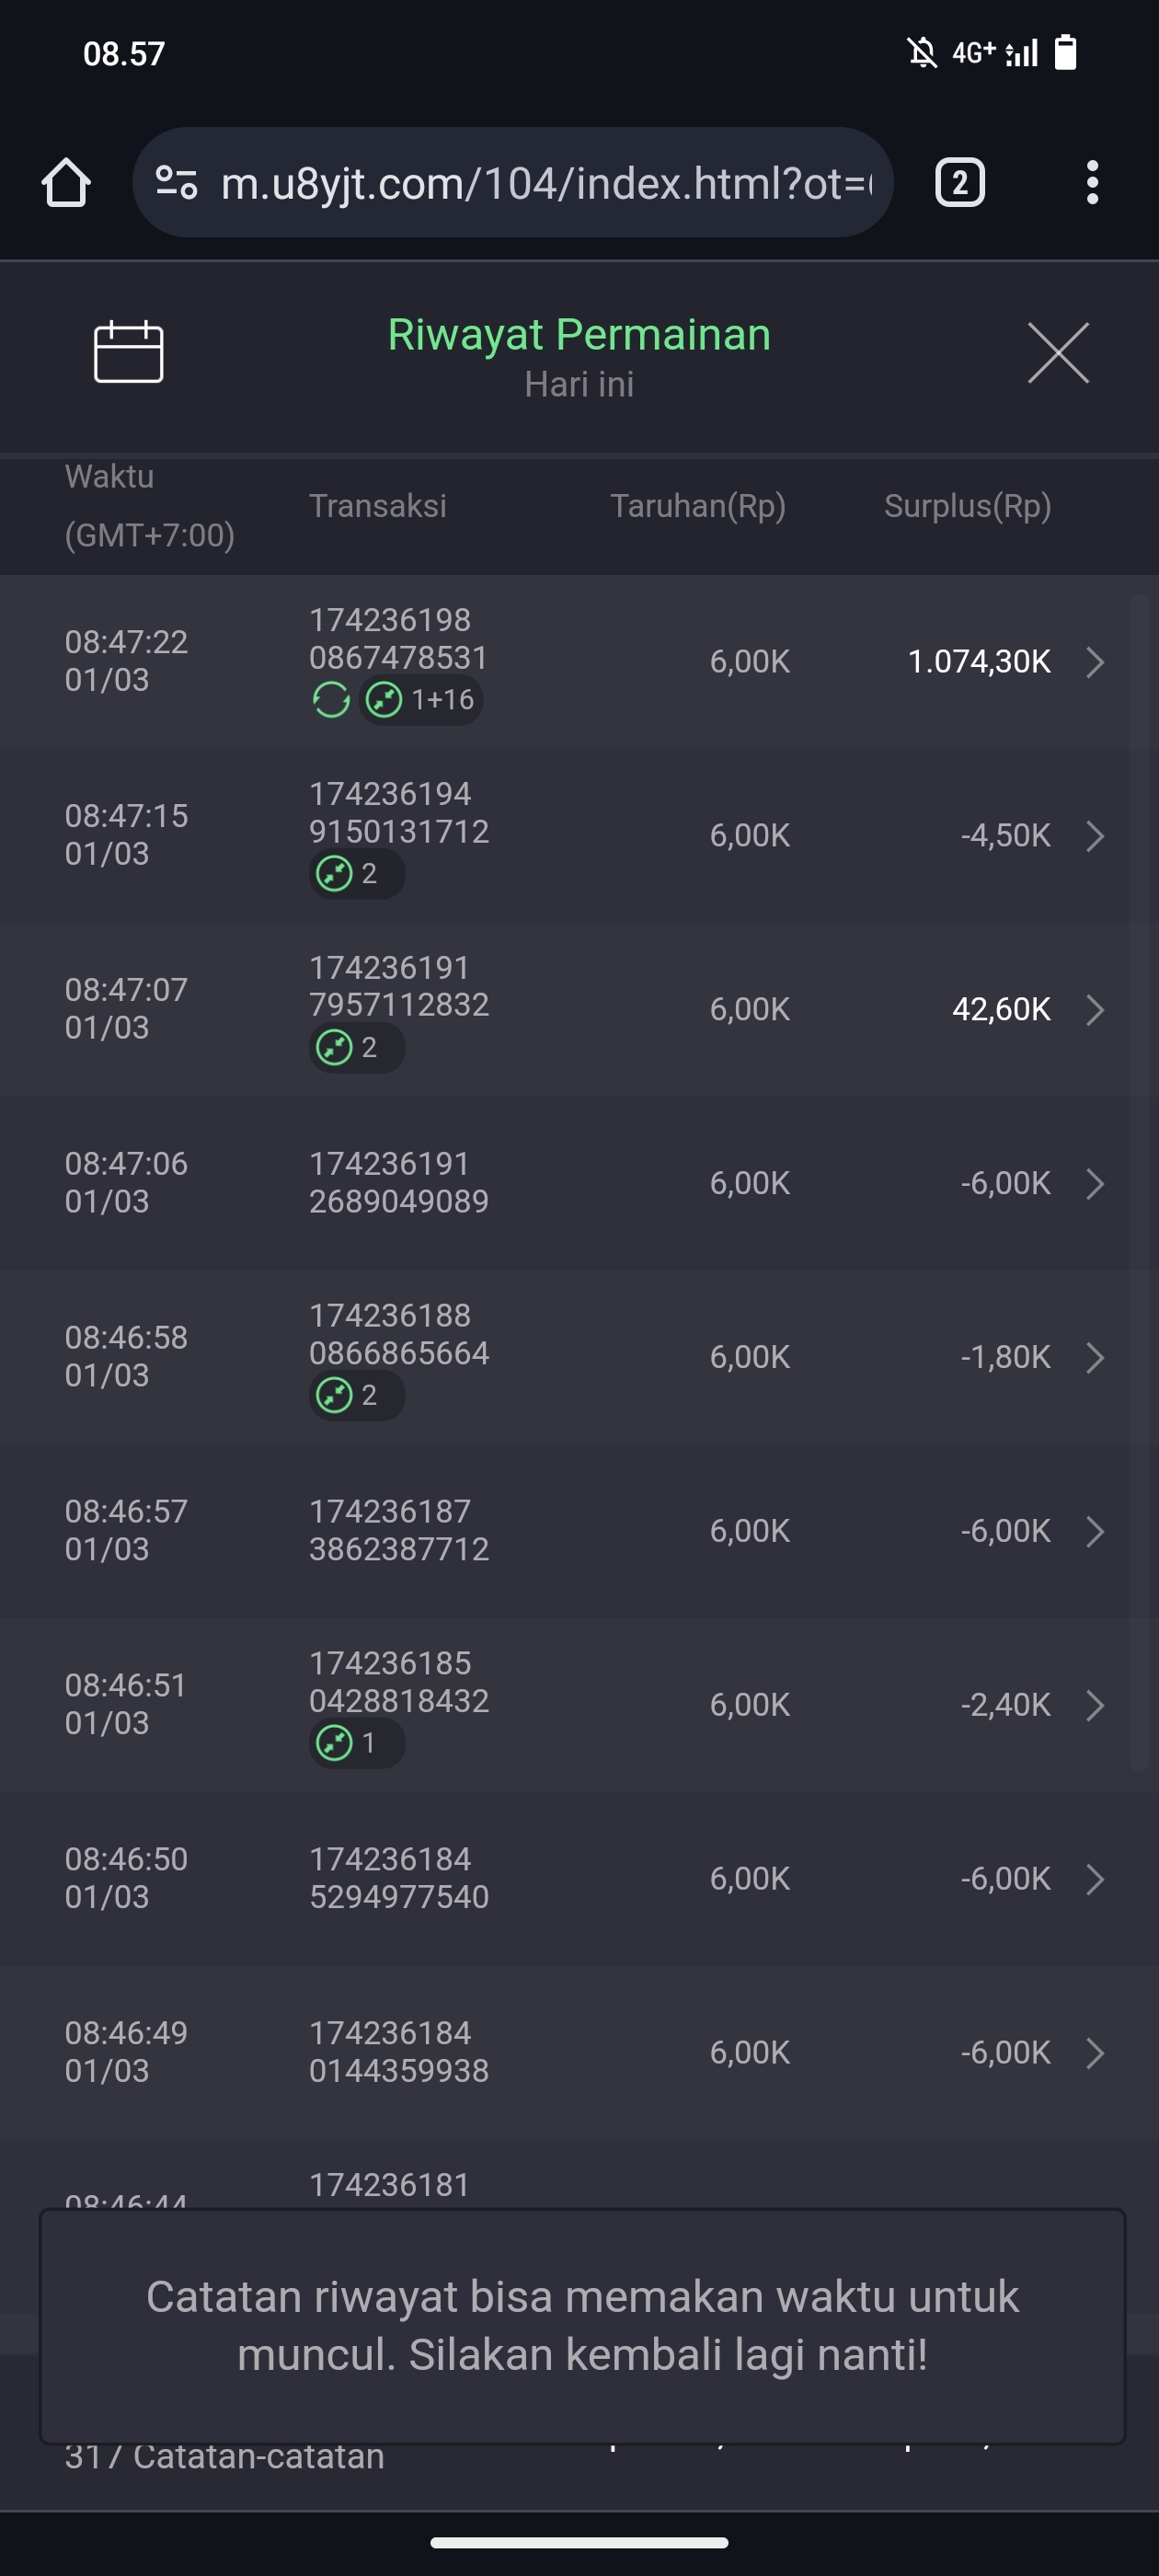The image size is (1159, 2576).
Task: Open the browser tab switcher showing 2
Action: 959,183
